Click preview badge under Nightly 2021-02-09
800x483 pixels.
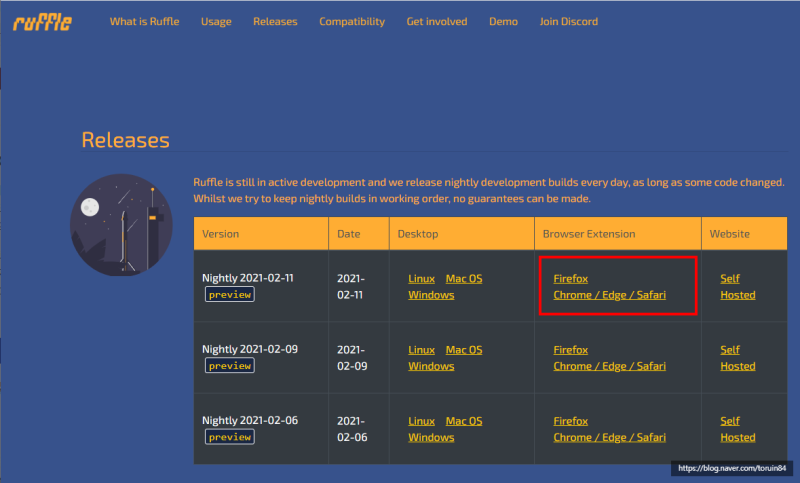[230, 366]
